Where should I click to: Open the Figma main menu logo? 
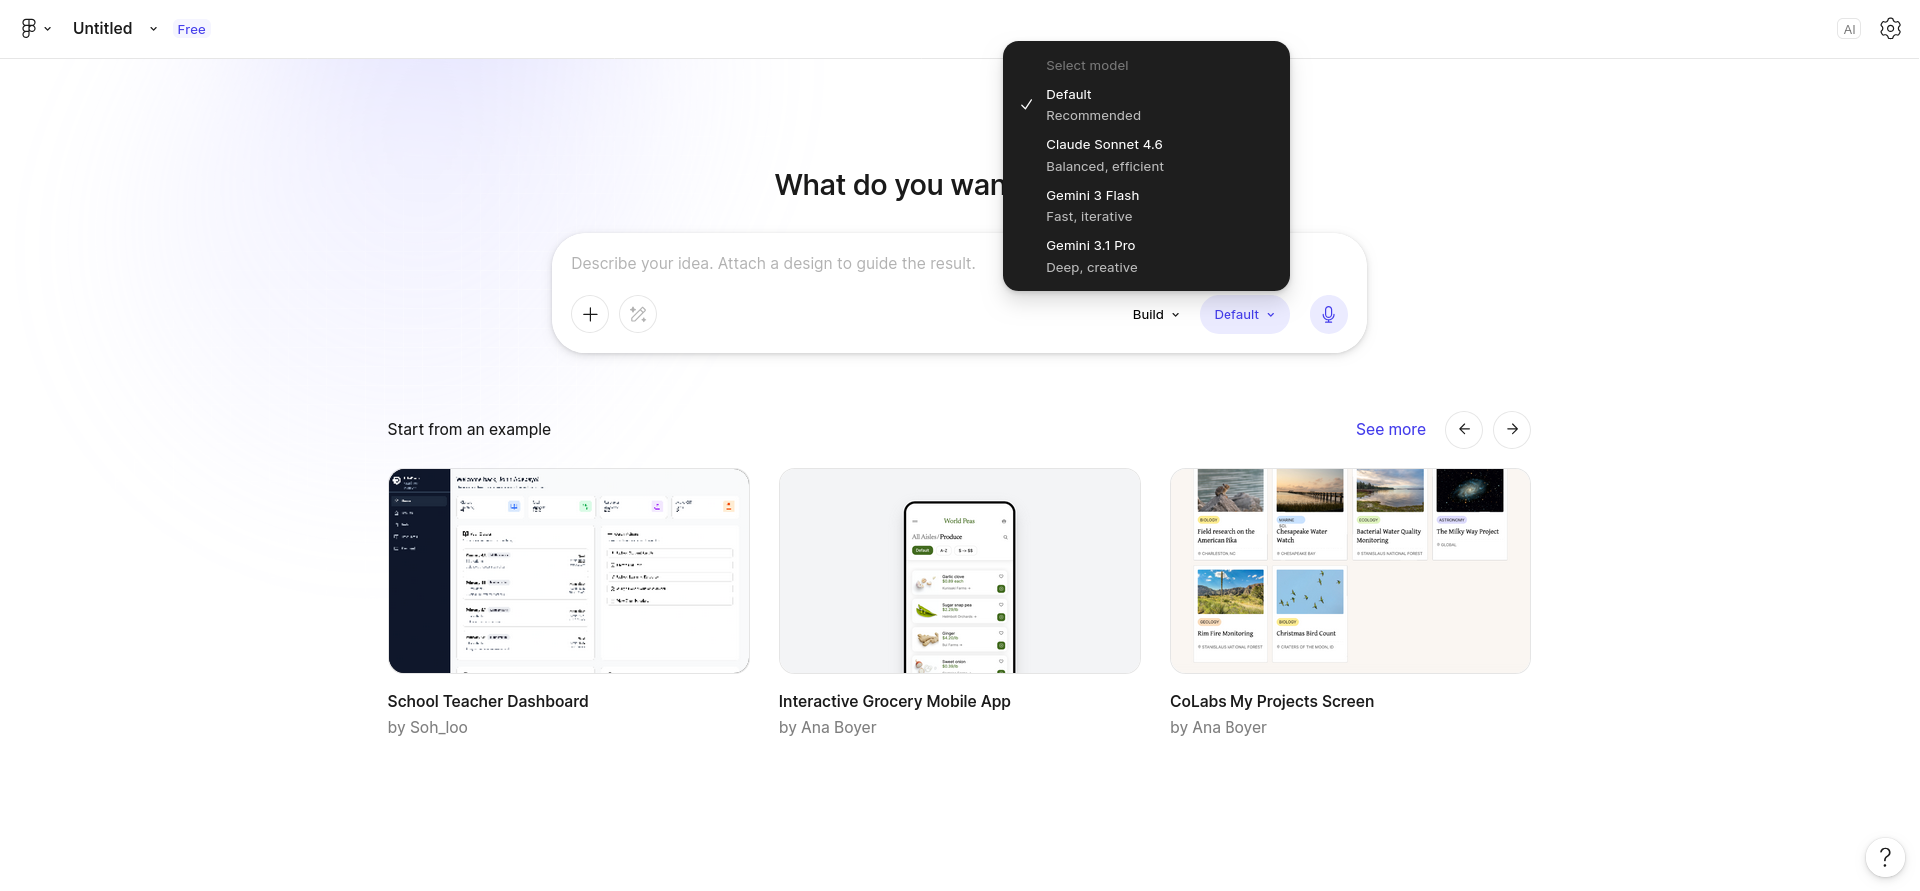tap(36, 29)
